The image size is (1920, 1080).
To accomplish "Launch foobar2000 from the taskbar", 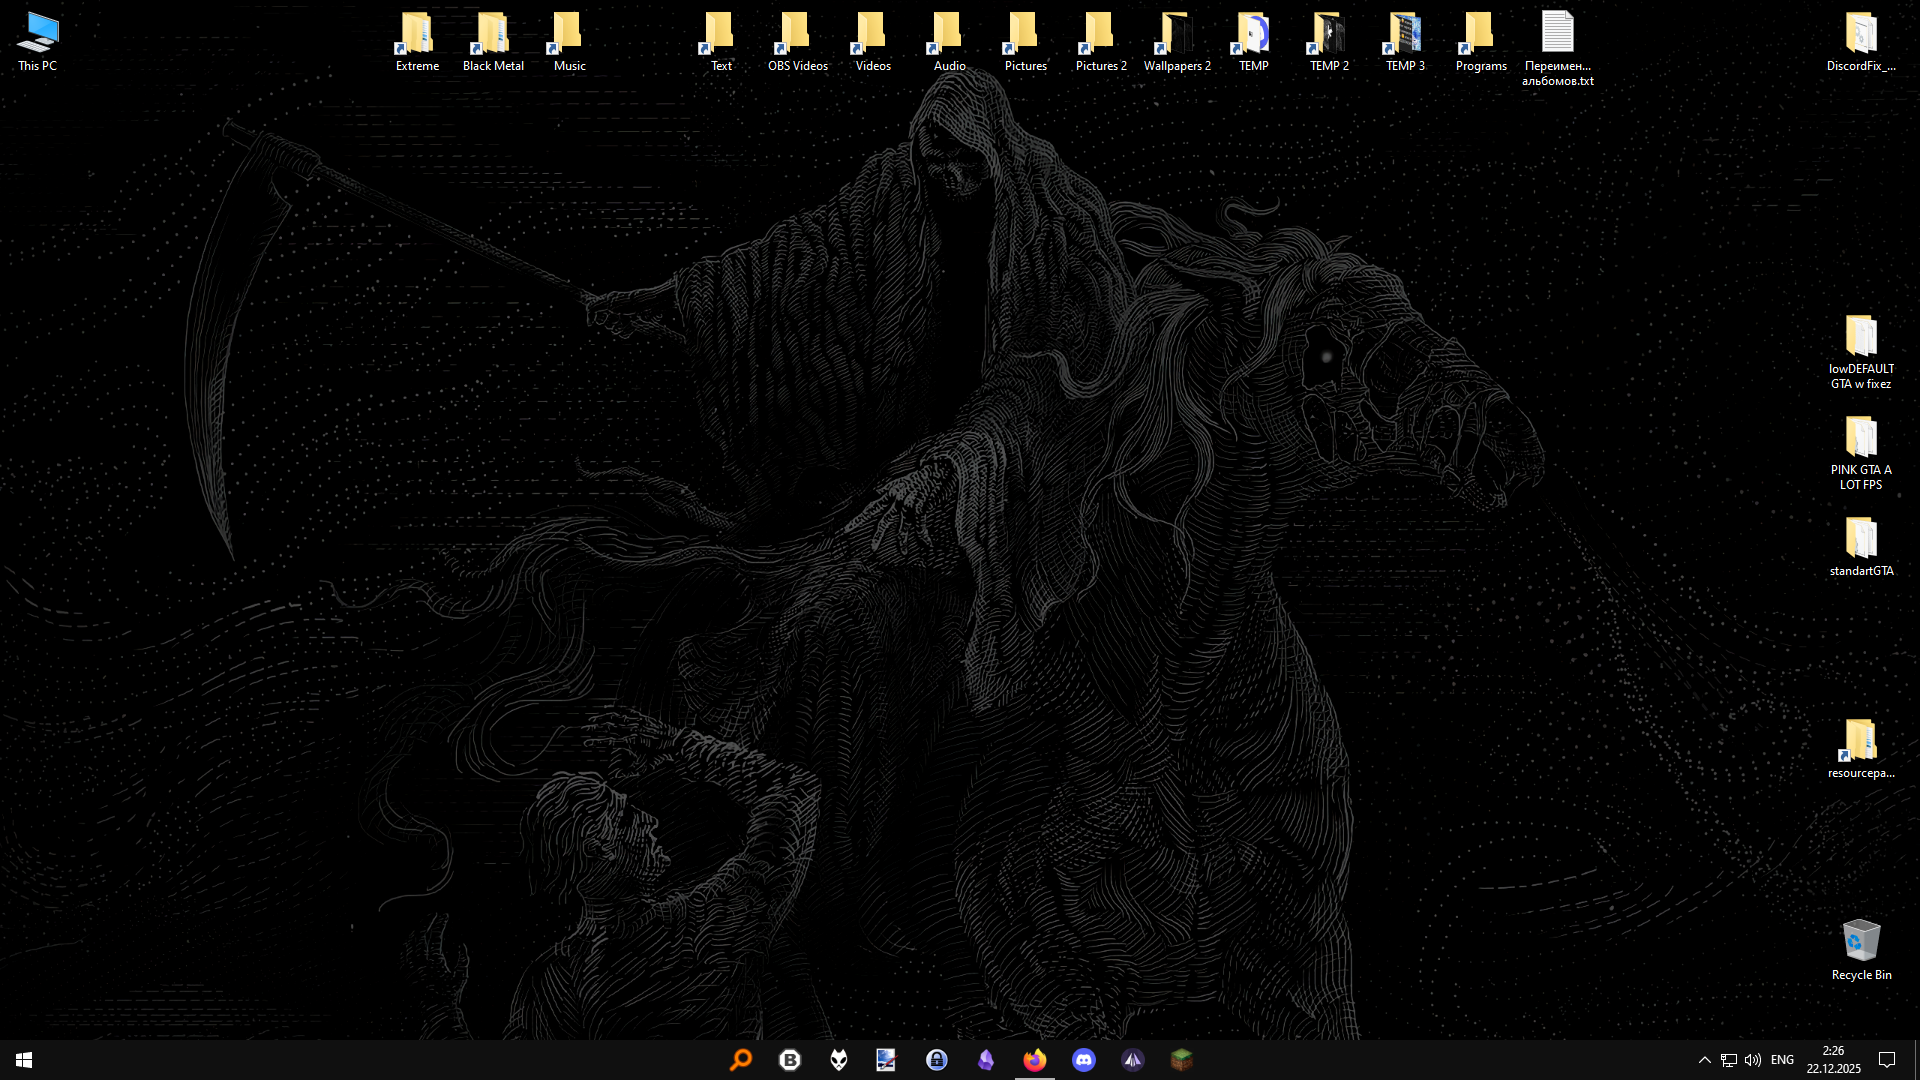I will (x=838, y=1060).
